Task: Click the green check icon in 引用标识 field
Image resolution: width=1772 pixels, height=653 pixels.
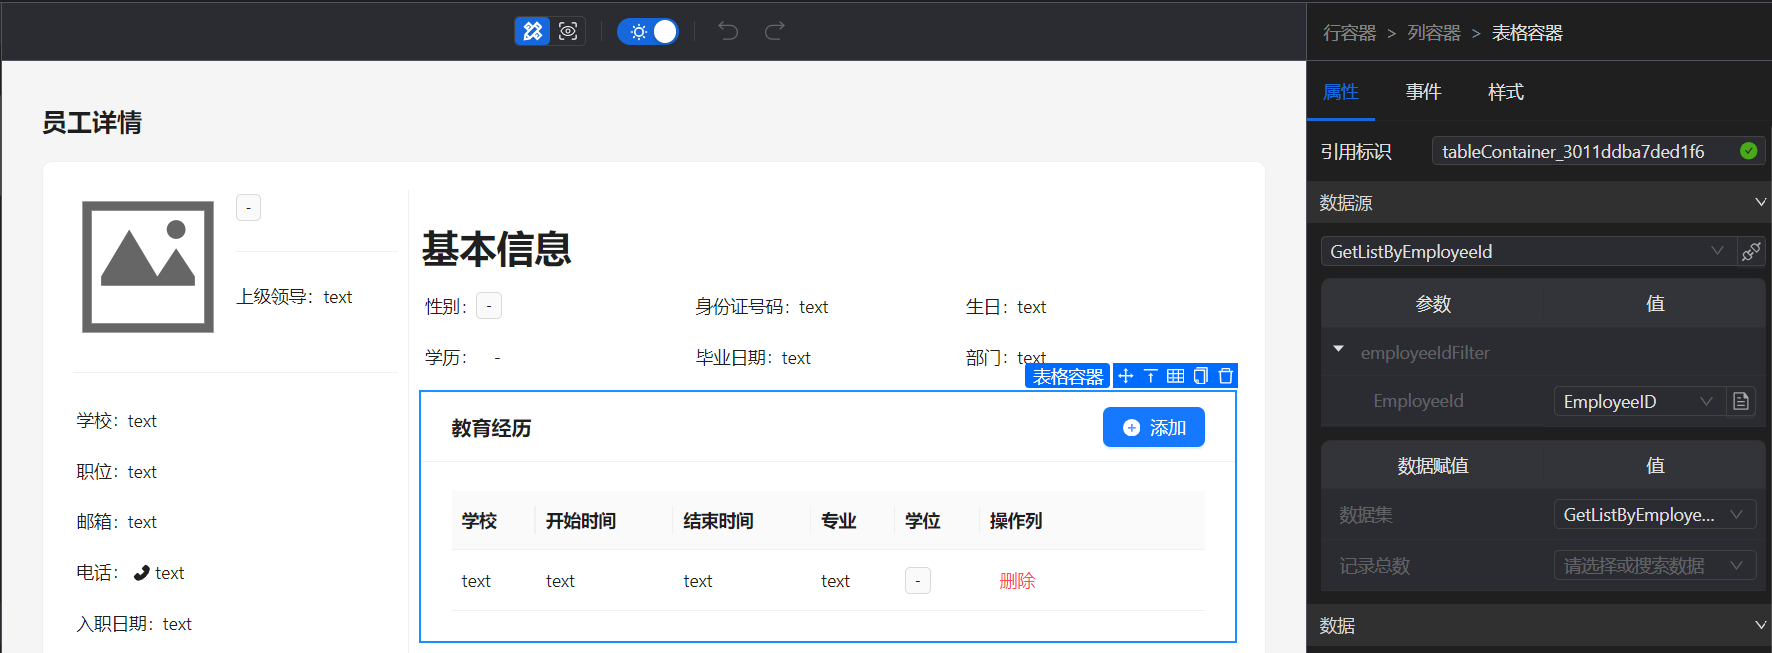Action: tap(1748, 151)
